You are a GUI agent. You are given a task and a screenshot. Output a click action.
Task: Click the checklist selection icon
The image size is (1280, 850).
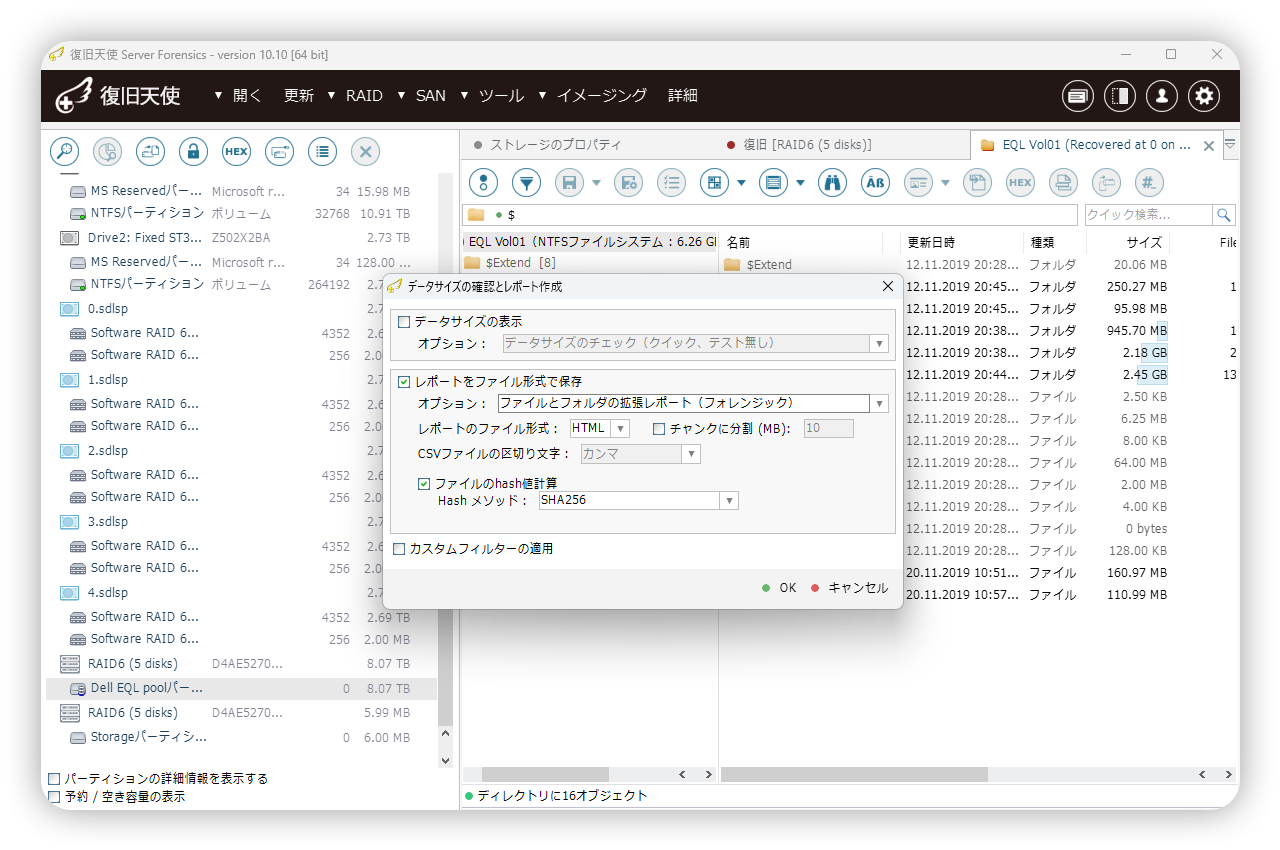[671, 183]
